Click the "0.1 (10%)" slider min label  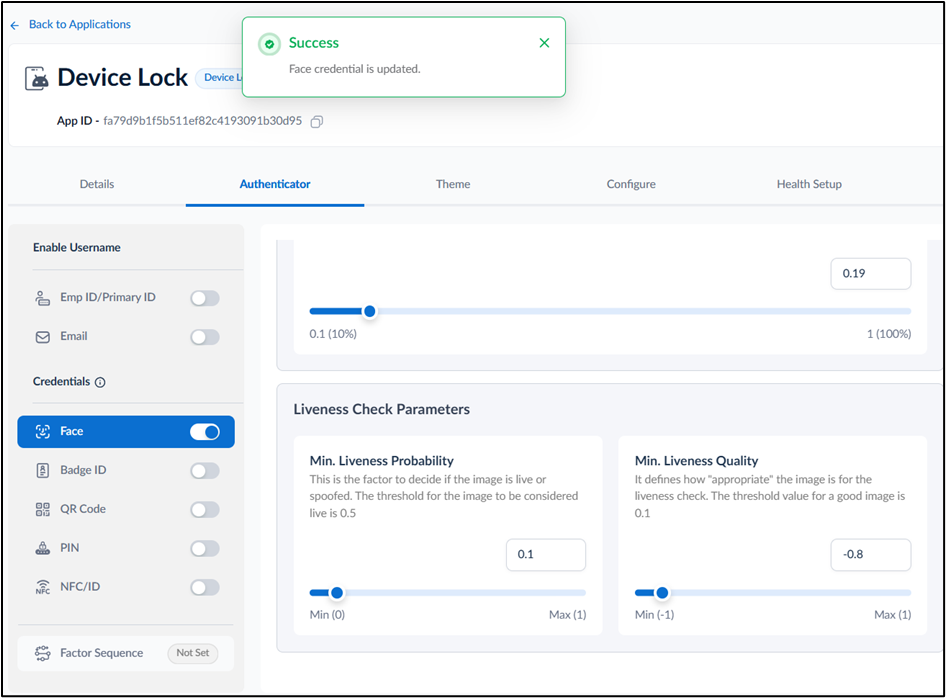(x=333, y=334)
